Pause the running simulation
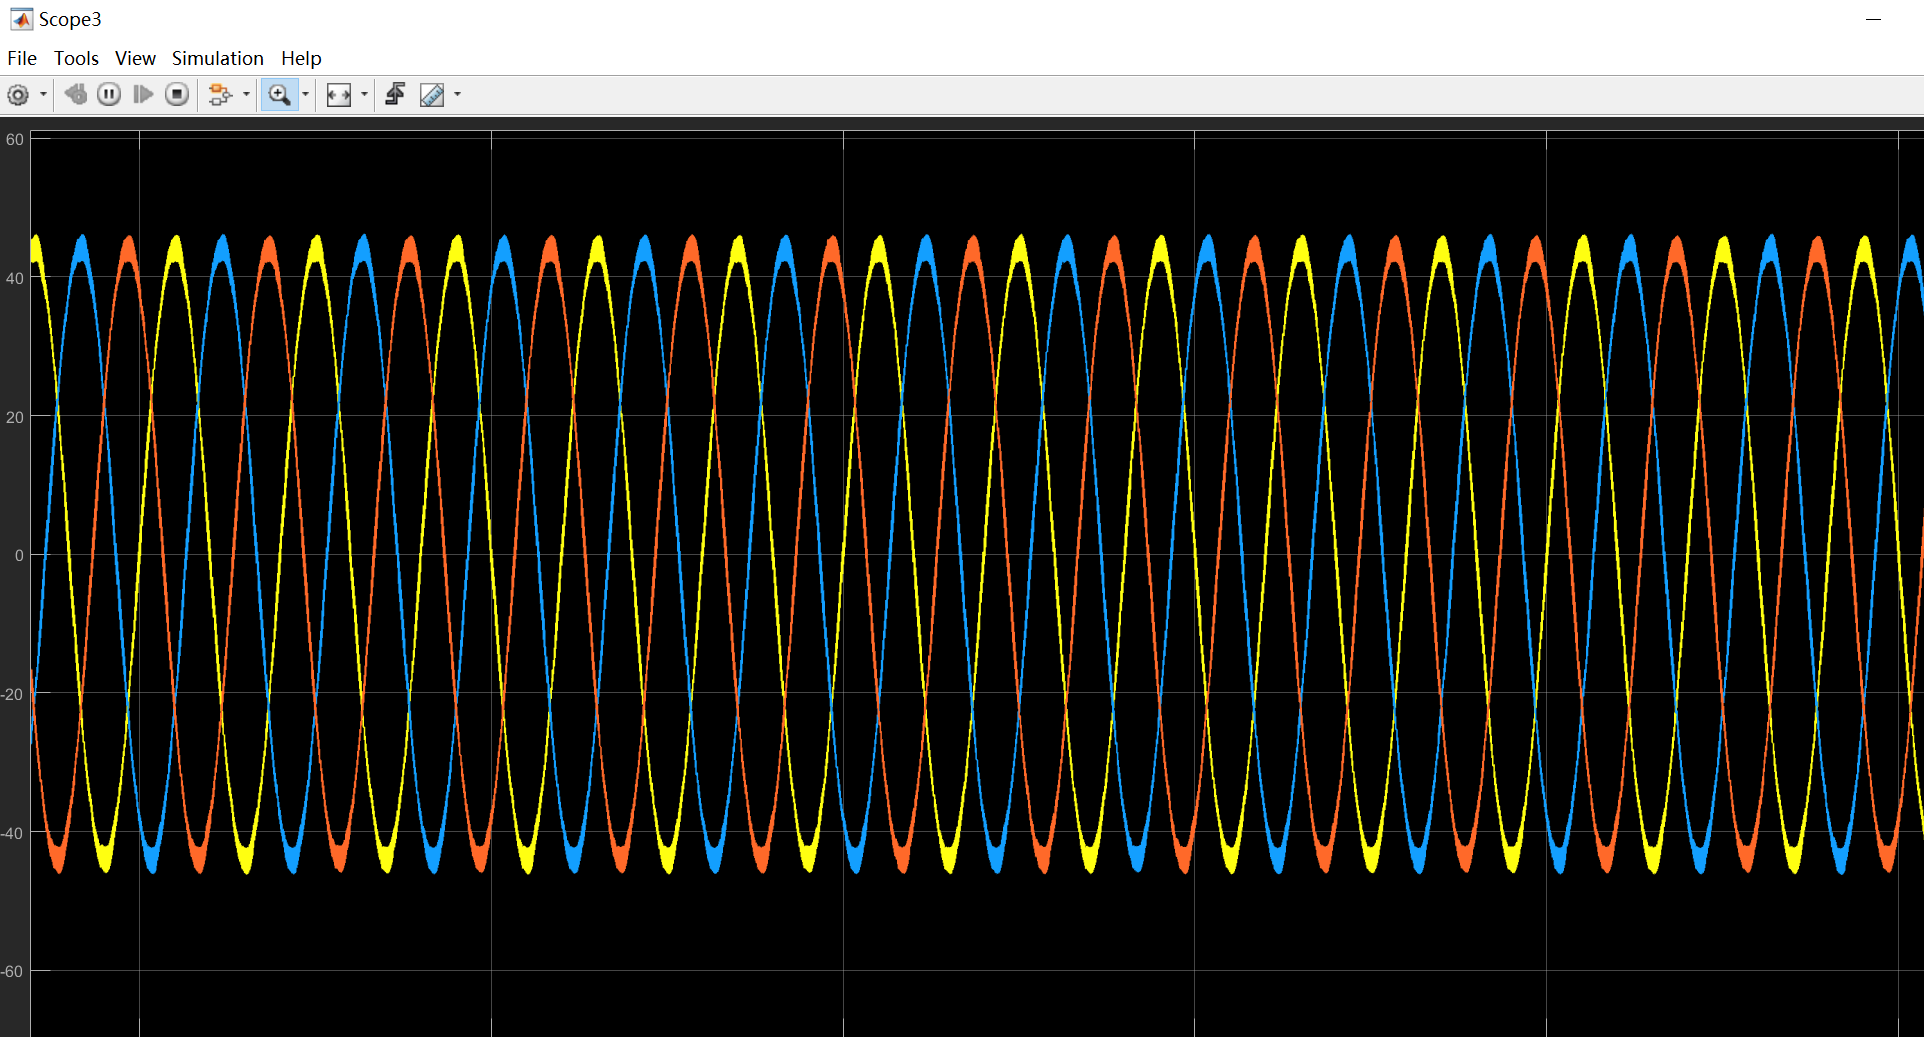 [x=109, y=95]
